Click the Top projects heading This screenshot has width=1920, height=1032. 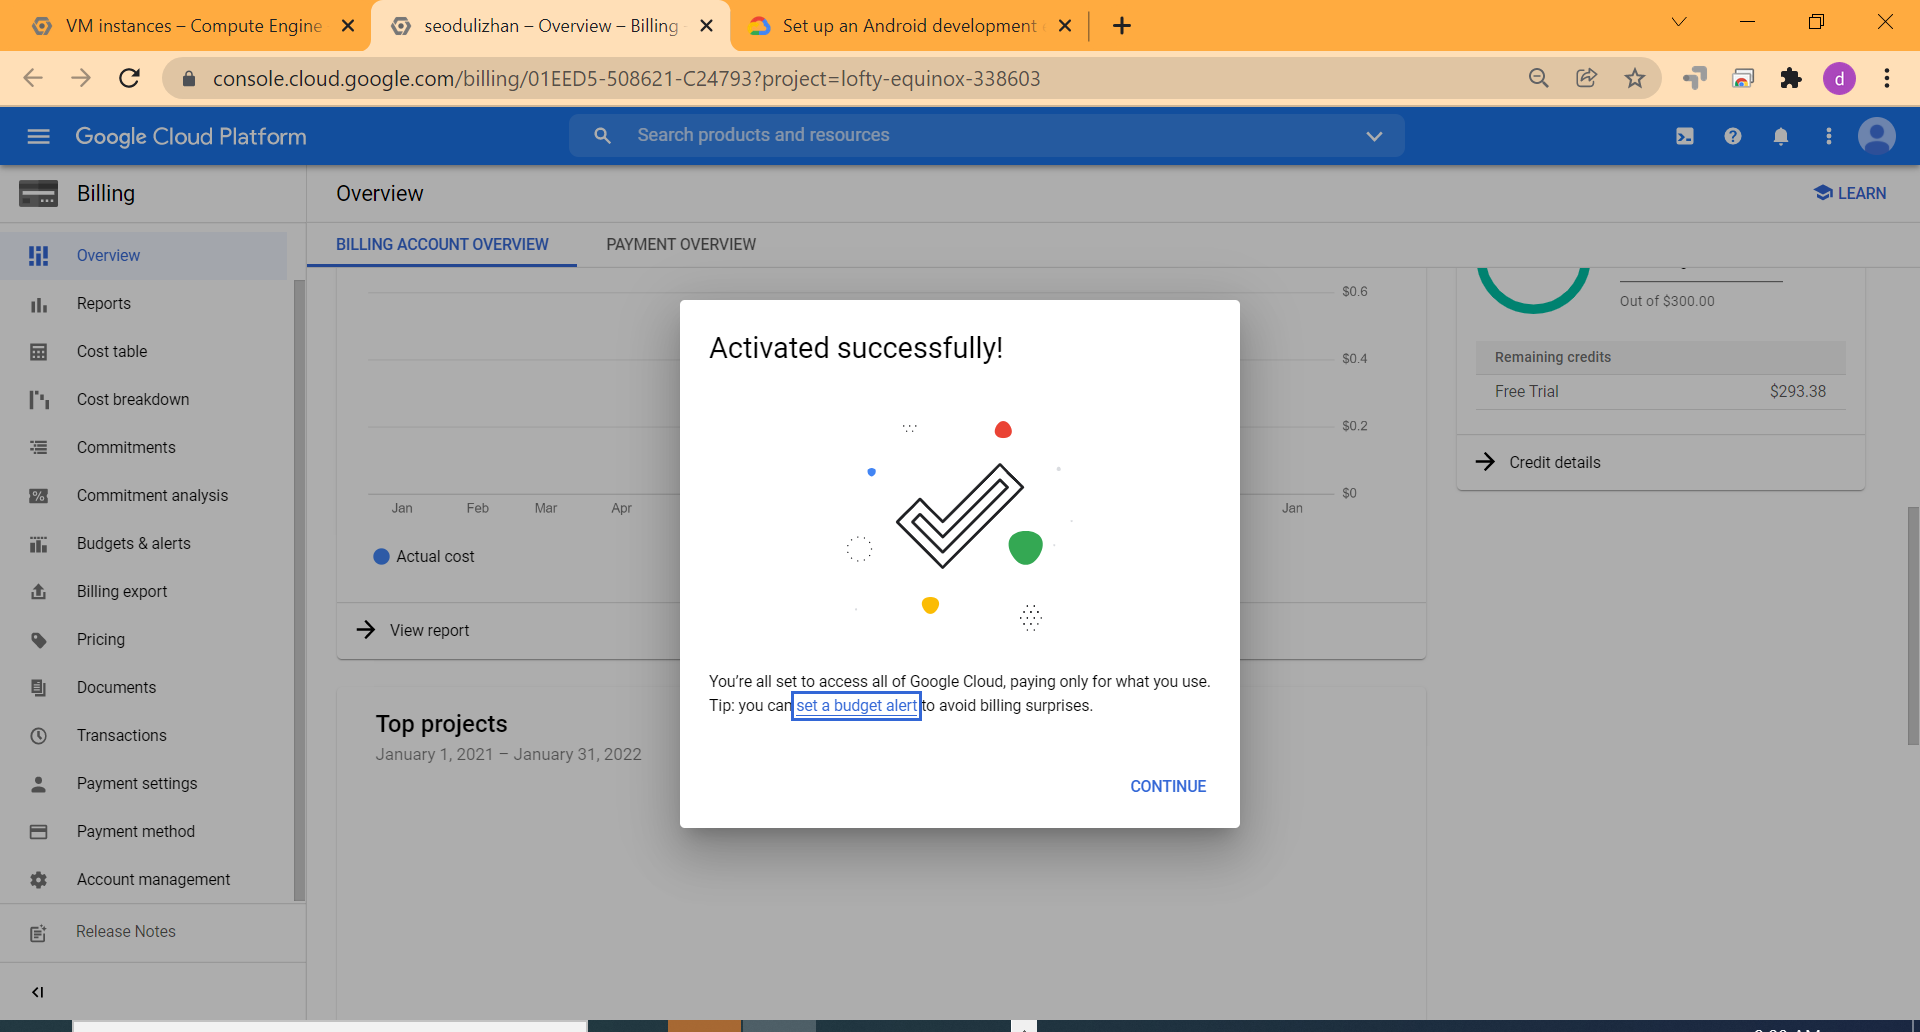click(x=441, y=724)
